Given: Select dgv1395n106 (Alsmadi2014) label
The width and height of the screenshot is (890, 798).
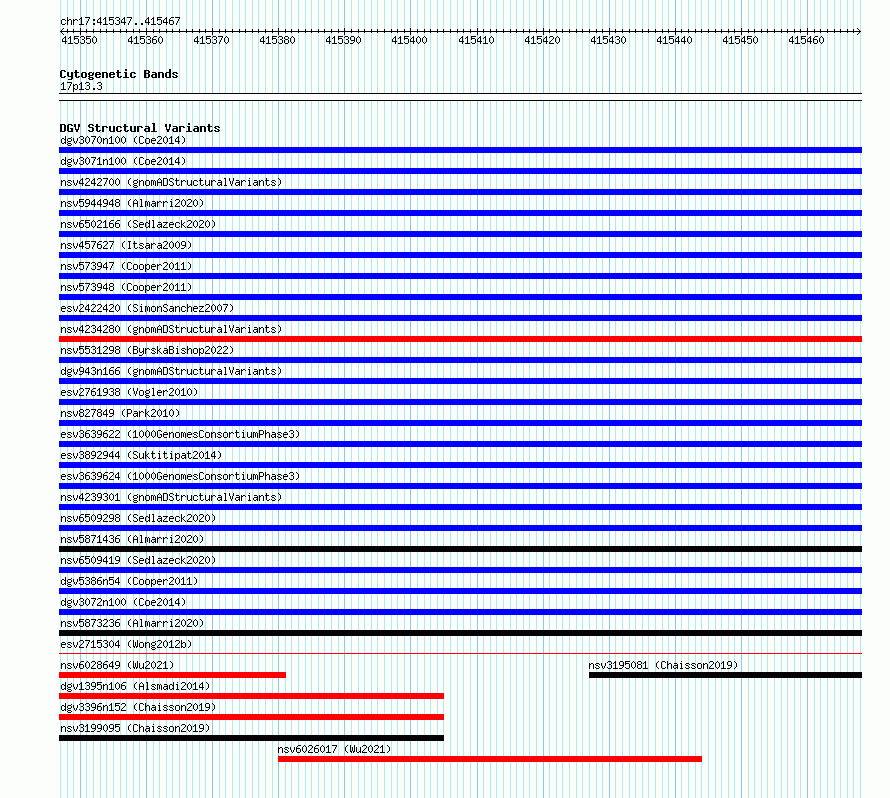Looking at the screenshot, I should (135, 686).
